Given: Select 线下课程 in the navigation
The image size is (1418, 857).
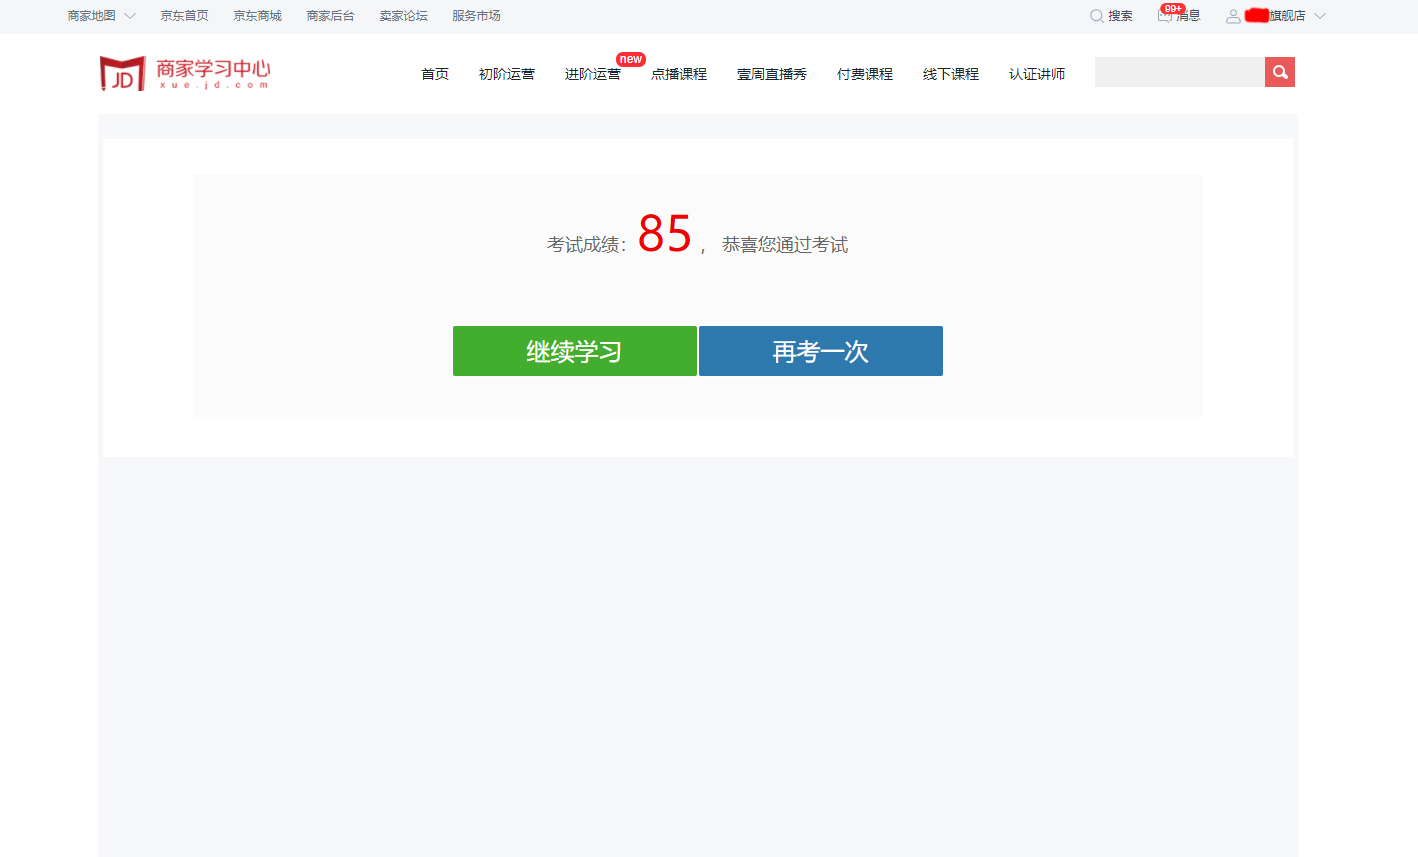Looking at the screenshot, I should pos(951,74).
